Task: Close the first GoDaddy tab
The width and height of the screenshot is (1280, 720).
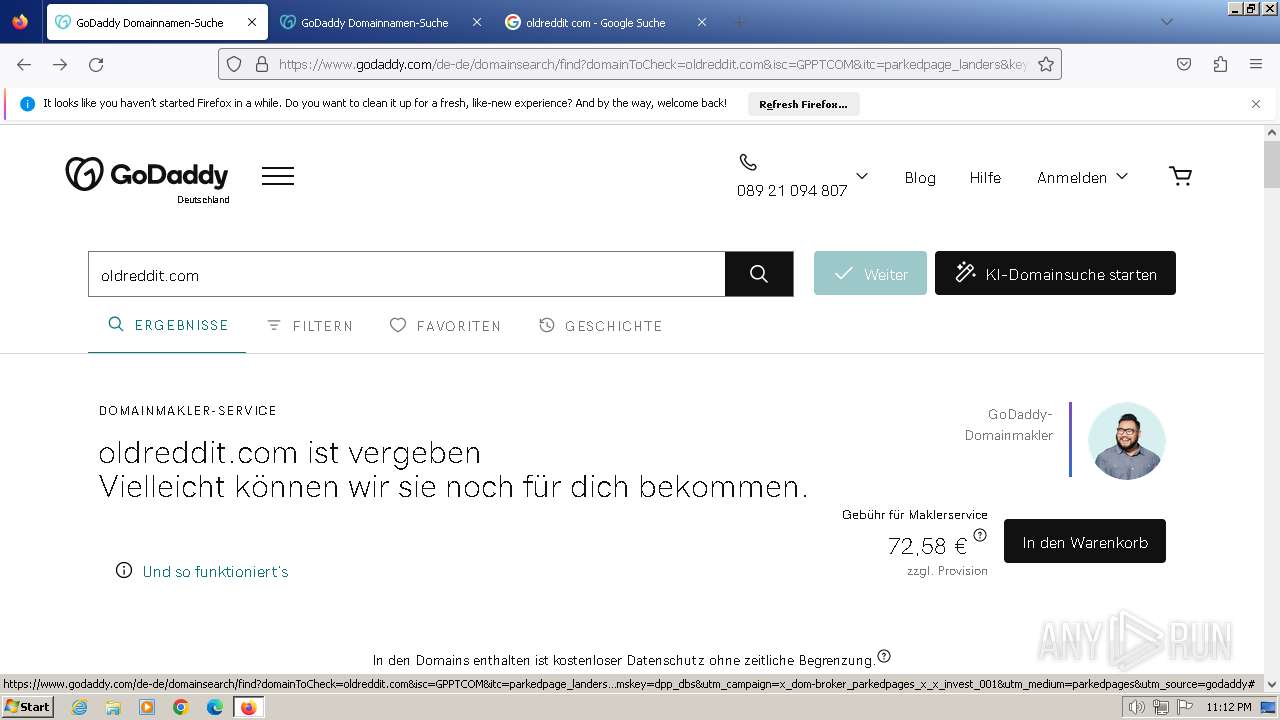Action: tap(251, 22)
